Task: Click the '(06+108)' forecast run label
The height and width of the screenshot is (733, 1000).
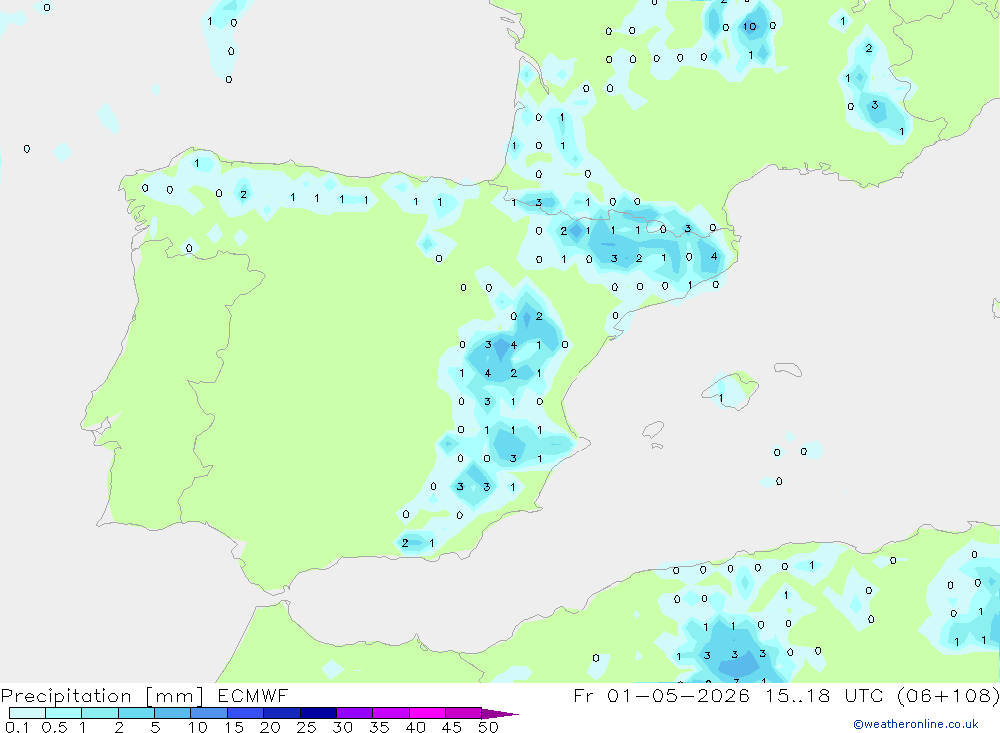Action: click(x=948, y=695)
